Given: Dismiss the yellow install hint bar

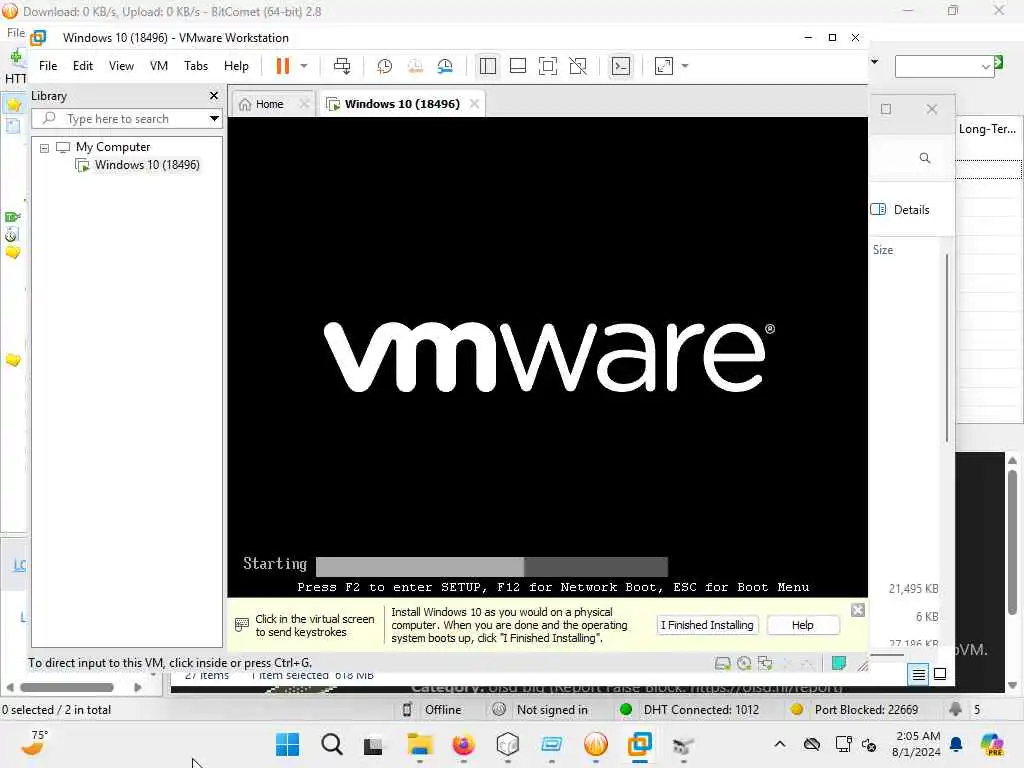Looking at the screenshot, I should [x=857, y=610].
